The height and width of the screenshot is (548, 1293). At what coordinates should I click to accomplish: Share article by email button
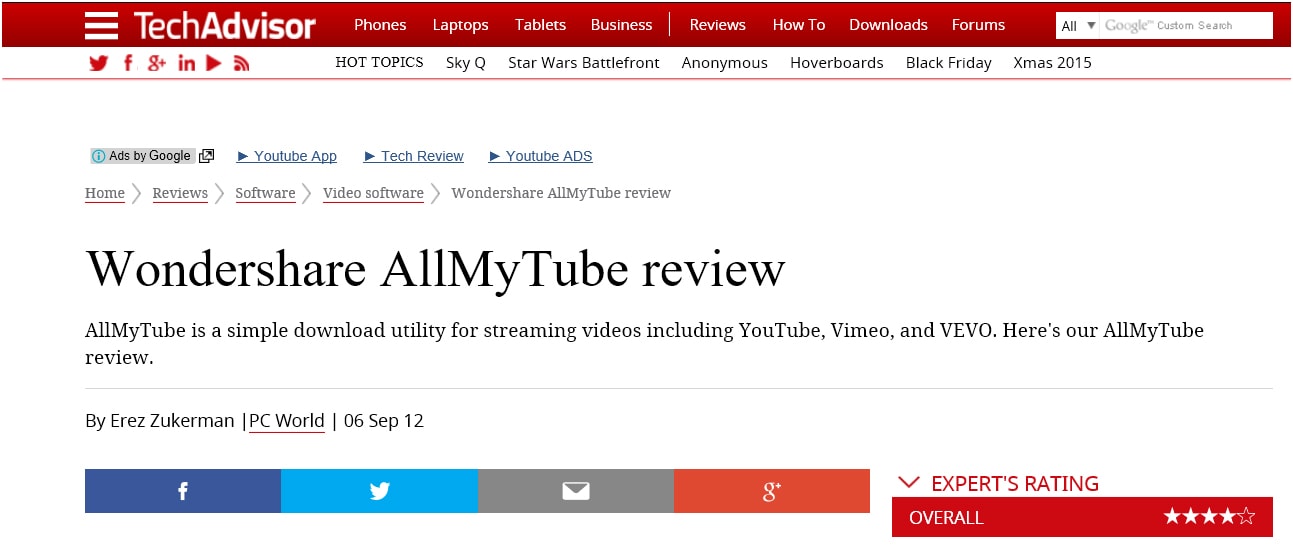point(576,491)
